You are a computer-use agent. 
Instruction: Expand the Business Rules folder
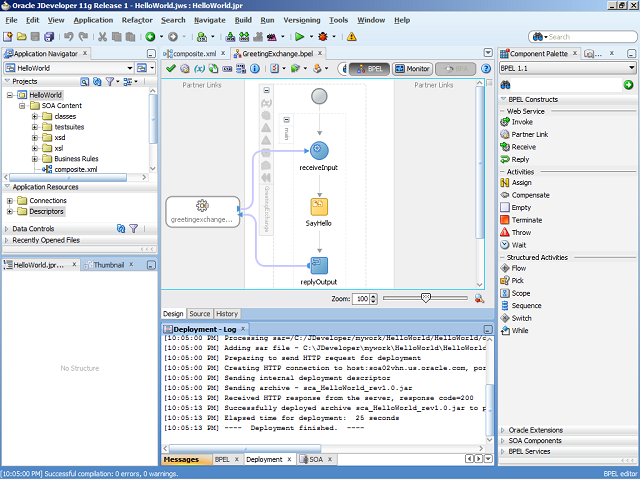pos(35,158)
